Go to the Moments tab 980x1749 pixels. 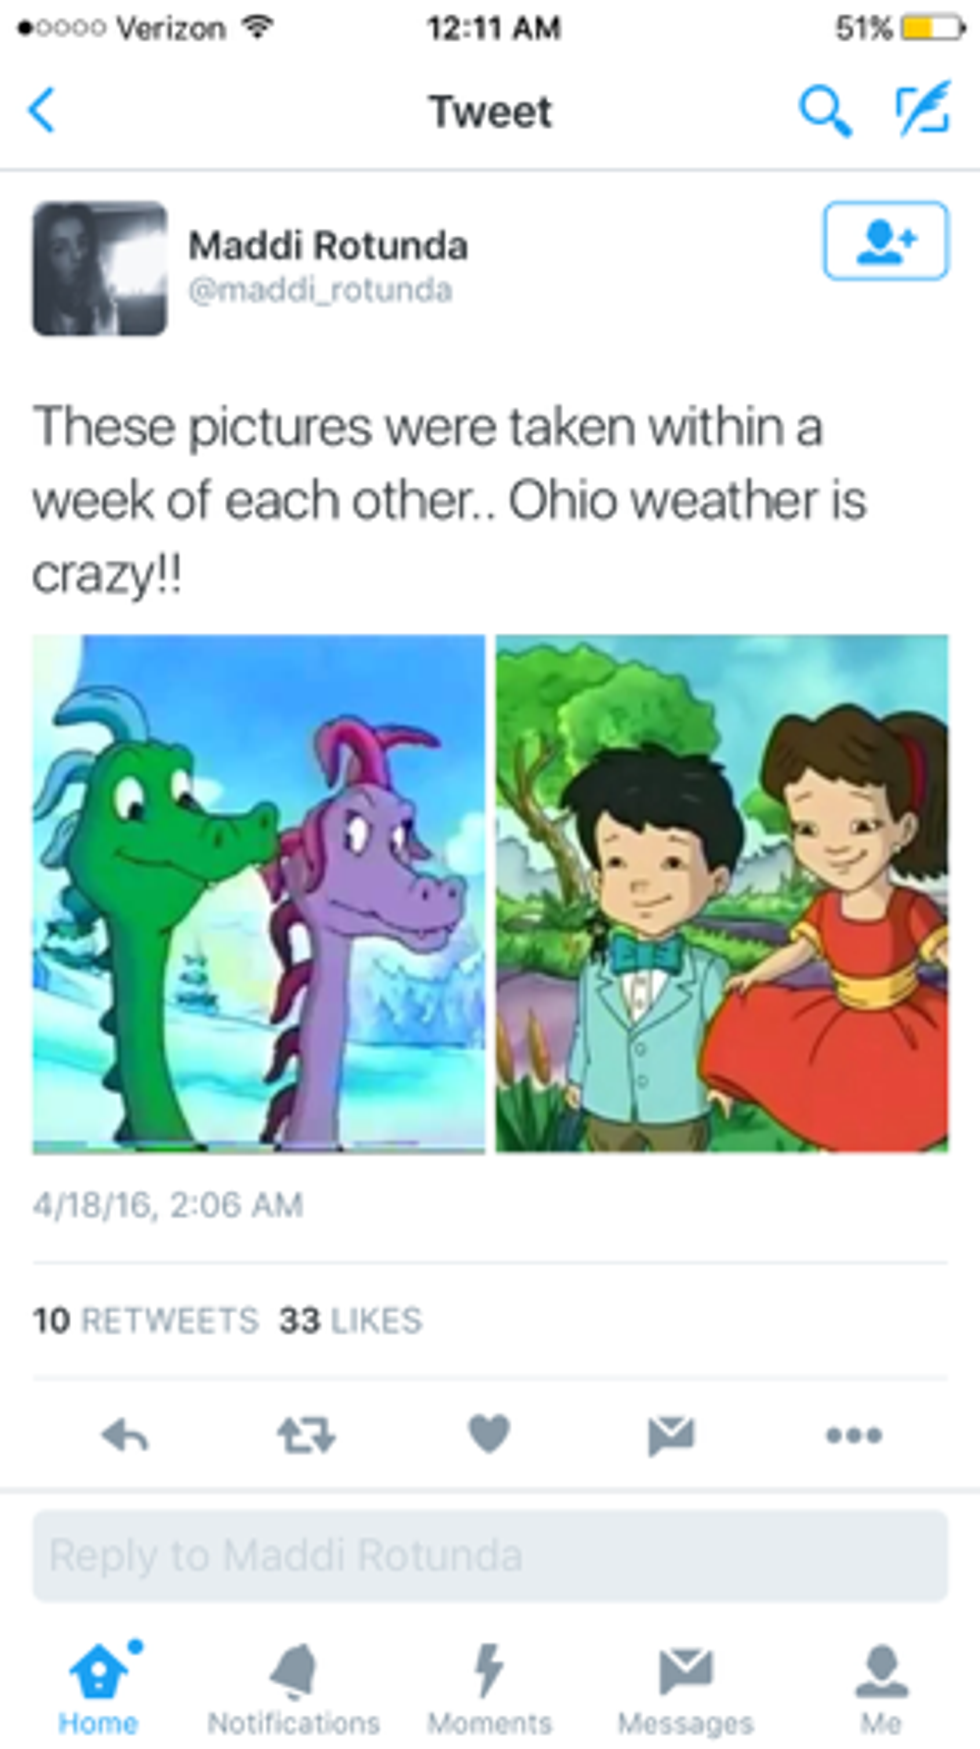tap(490, 1688)
